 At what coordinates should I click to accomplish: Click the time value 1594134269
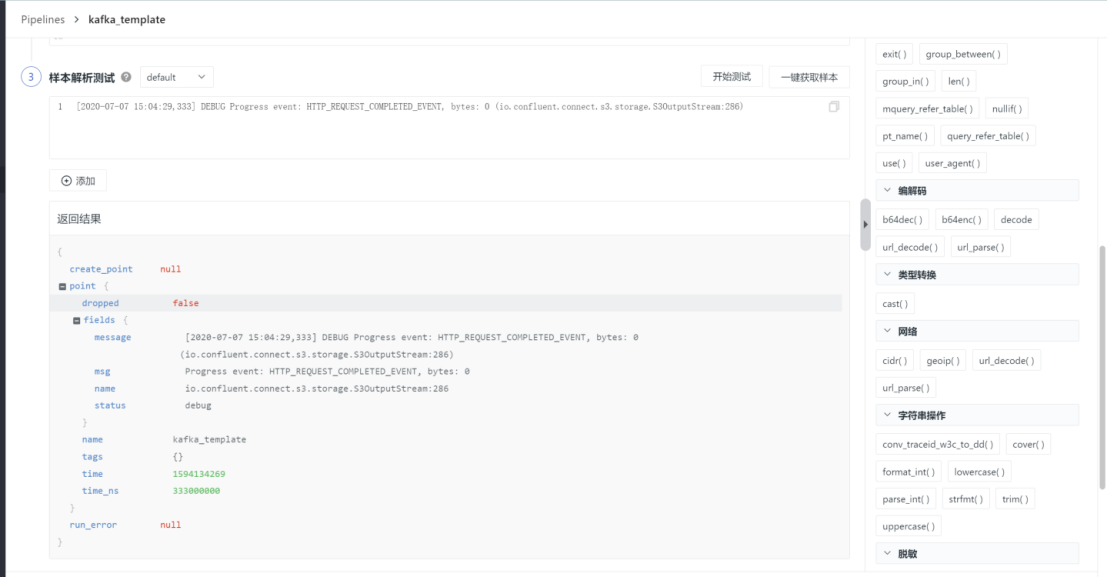(199, 474)
